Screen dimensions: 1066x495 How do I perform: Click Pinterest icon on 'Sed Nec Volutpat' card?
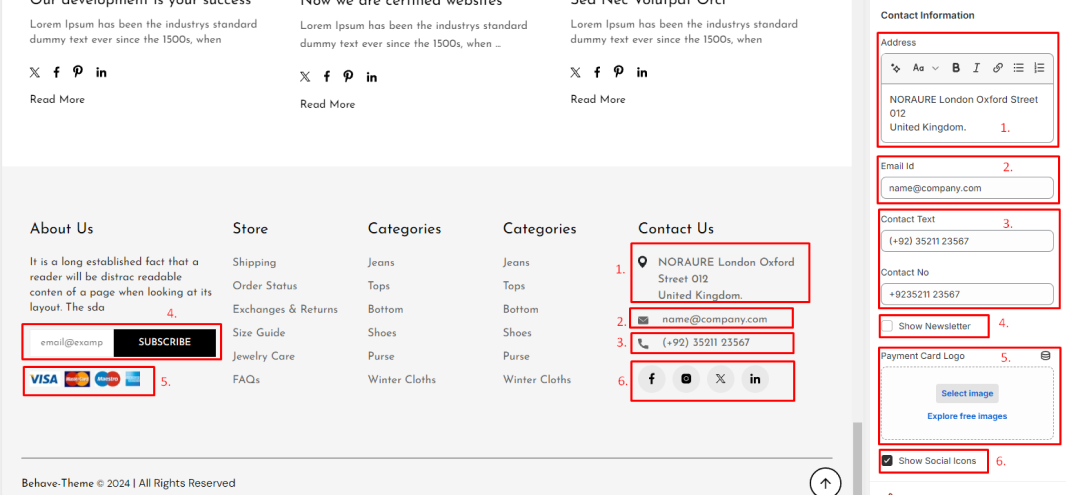coord(619,72)
